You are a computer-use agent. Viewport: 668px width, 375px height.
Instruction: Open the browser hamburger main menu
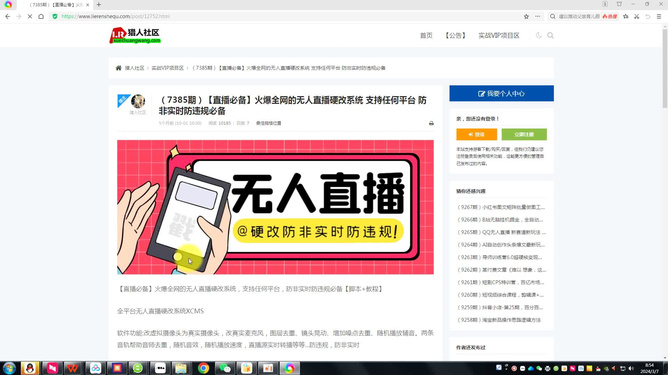point(659,16)
